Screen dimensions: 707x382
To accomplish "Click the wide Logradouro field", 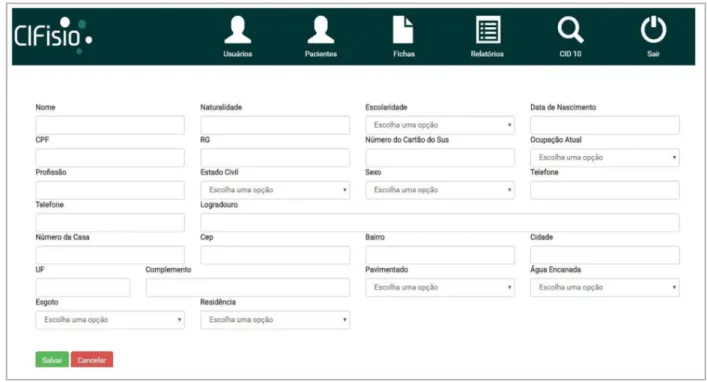I will [x=440, y=222].
